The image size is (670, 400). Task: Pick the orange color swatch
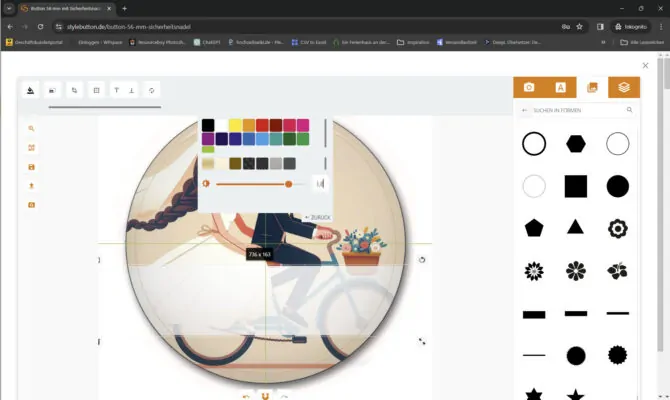(249, 125)
